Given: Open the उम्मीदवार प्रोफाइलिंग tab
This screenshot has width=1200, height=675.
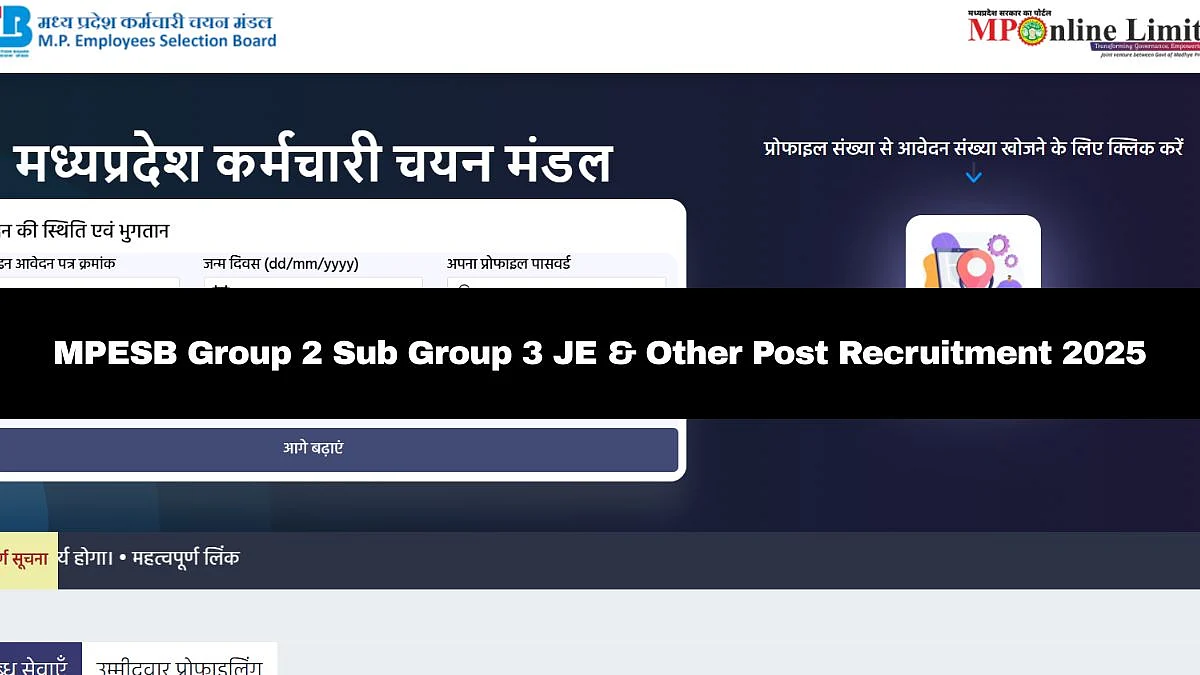Looking at the screenshot, I should (180, 660).
